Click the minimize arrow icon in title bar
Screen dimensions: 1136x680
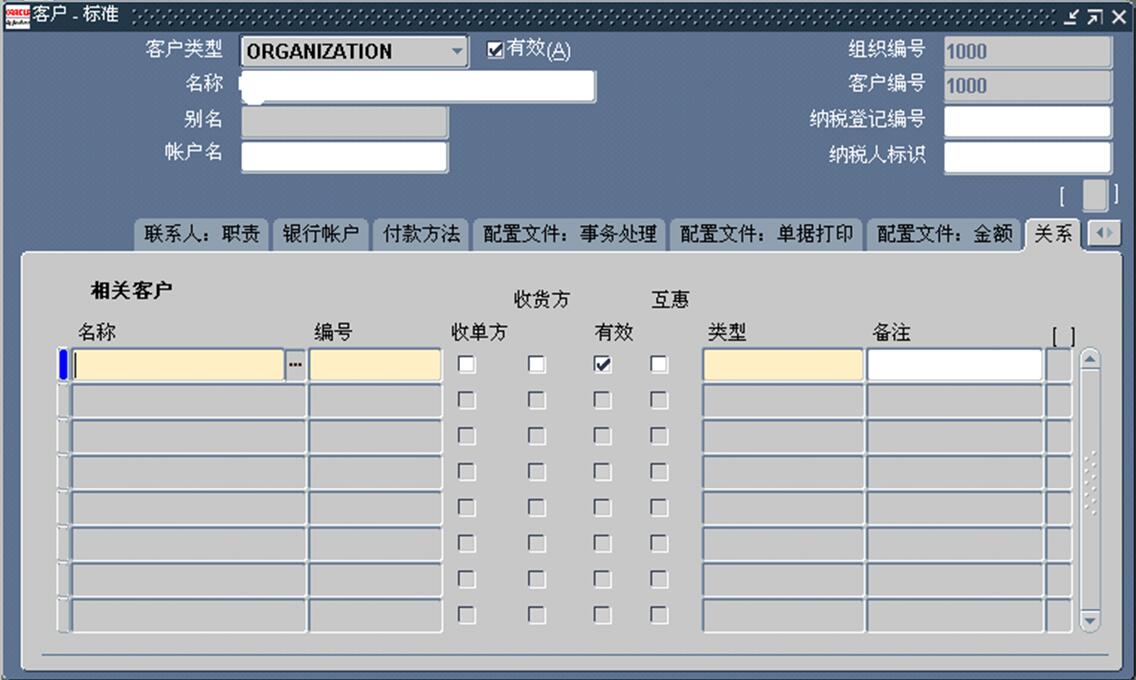coord(1072,17)
